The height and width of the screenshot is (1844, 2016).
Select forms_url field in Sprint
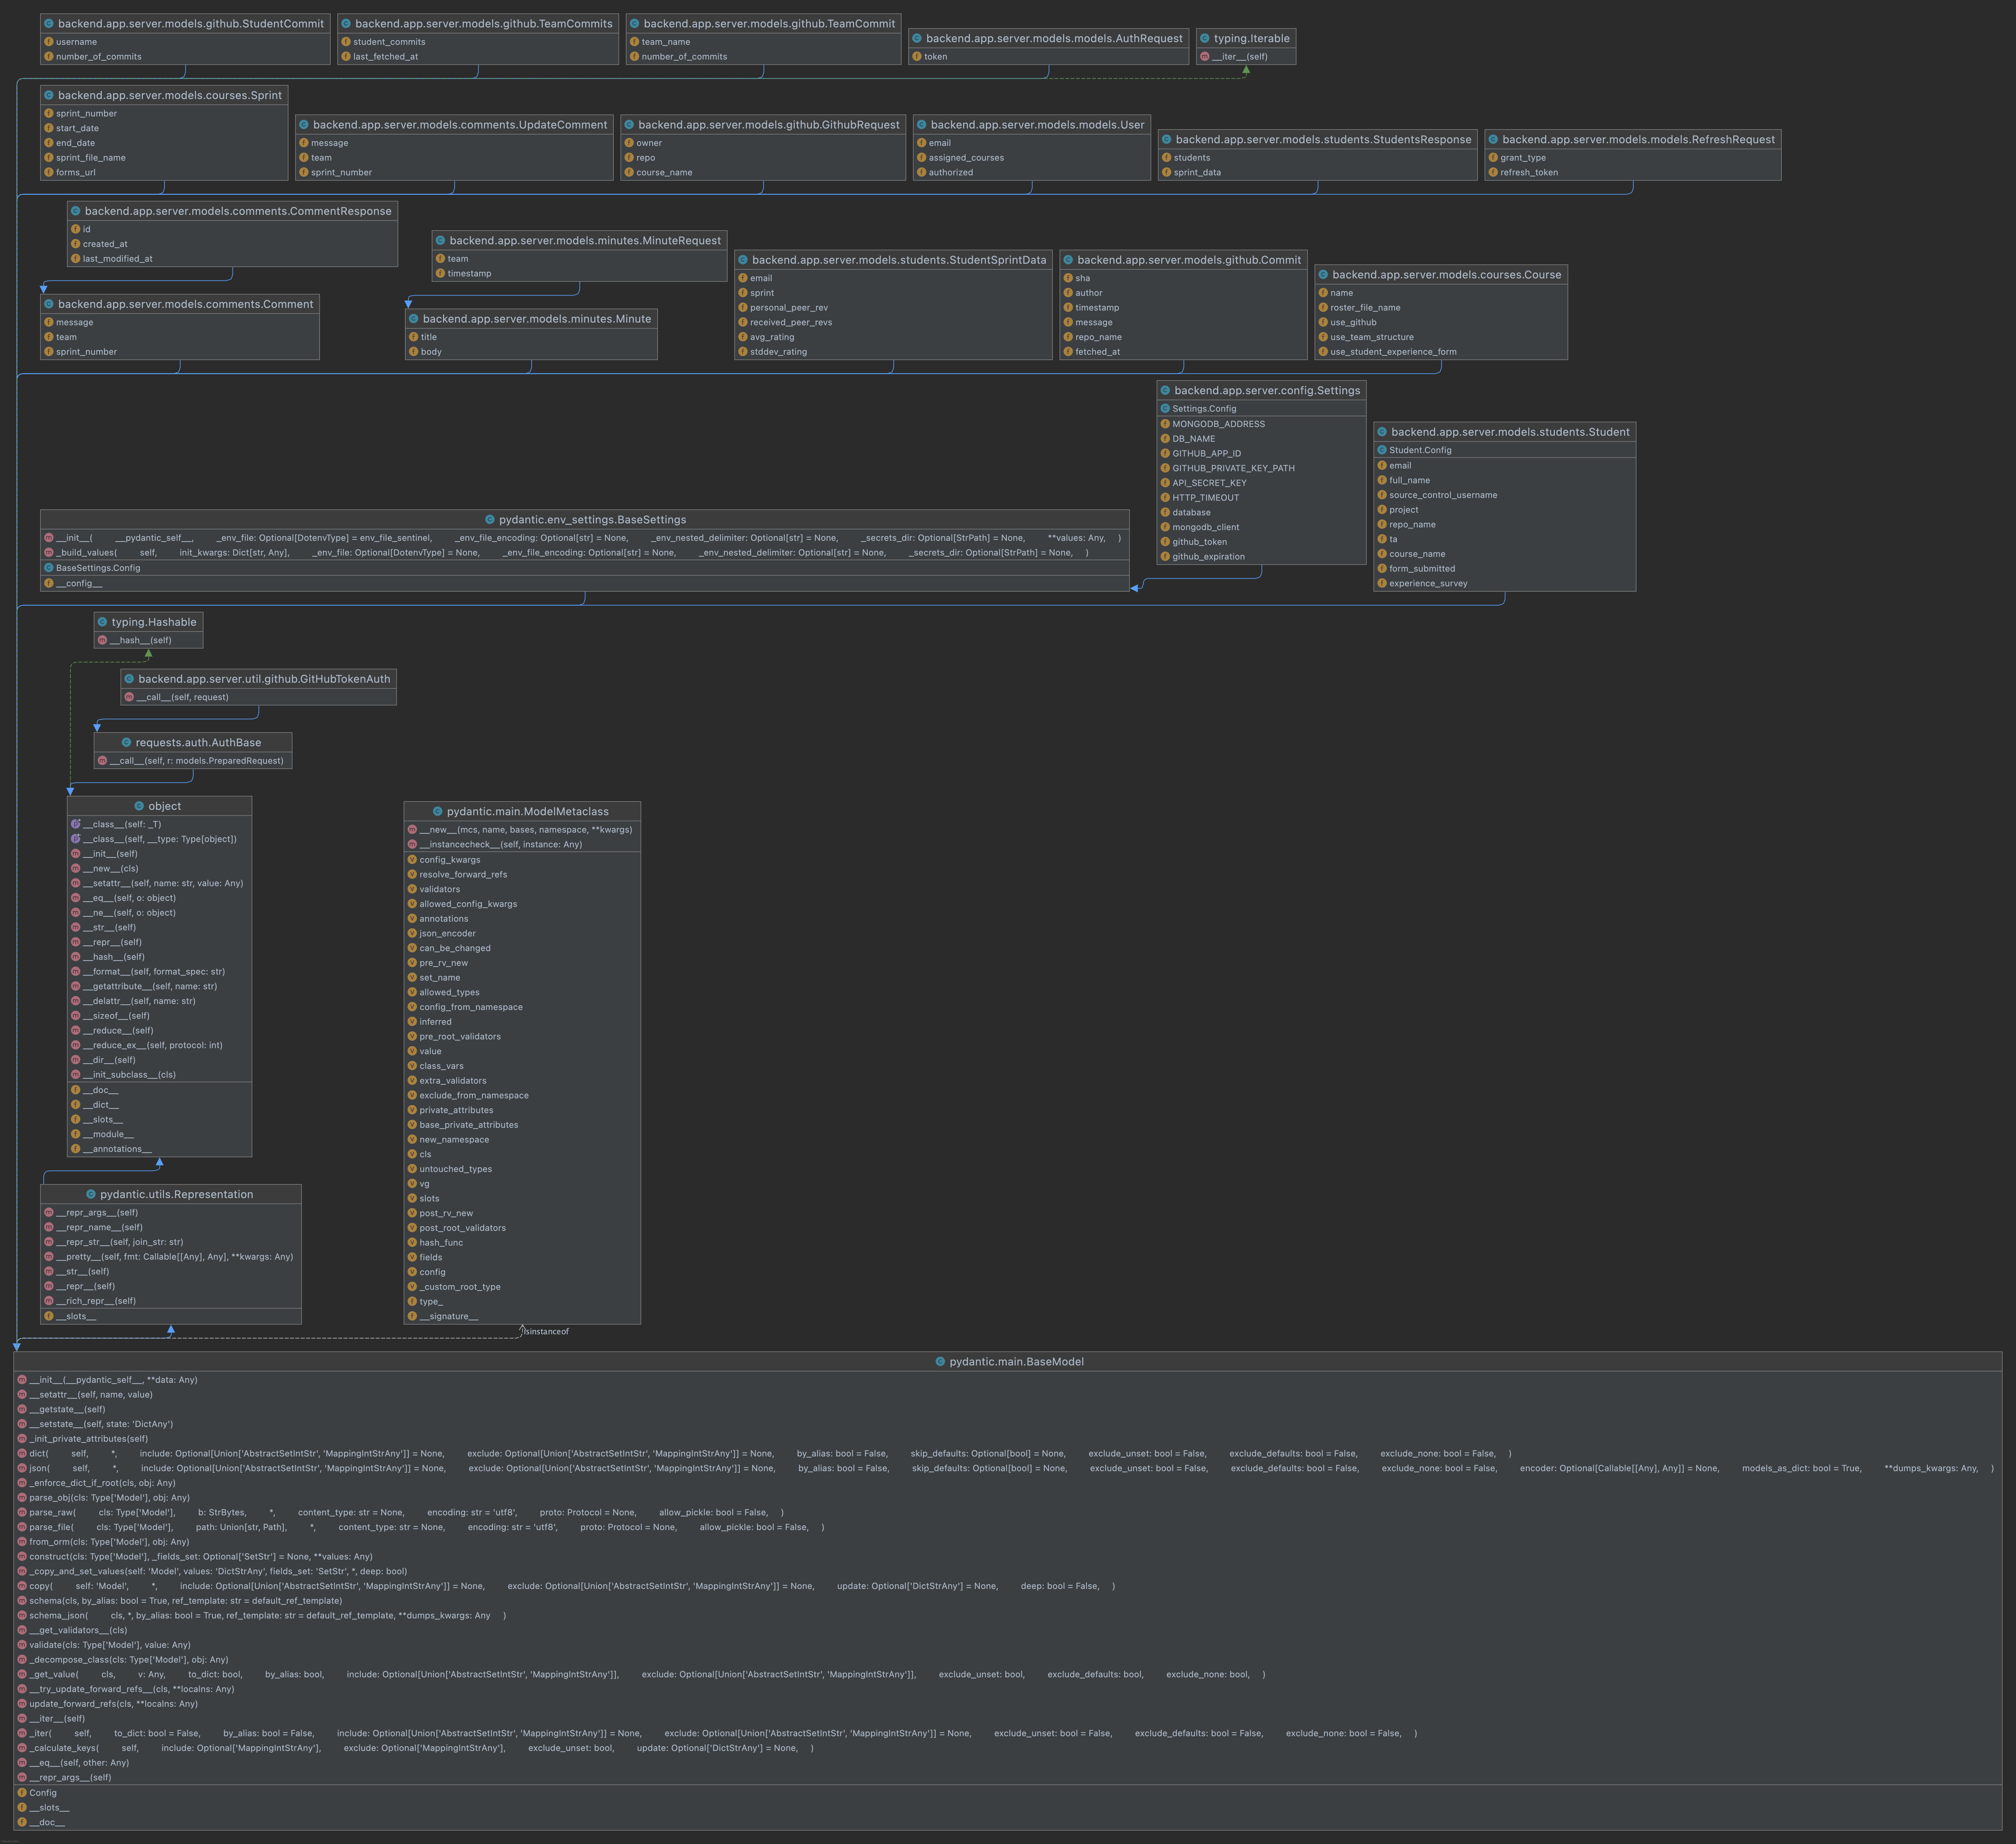(x=76, y=173)
